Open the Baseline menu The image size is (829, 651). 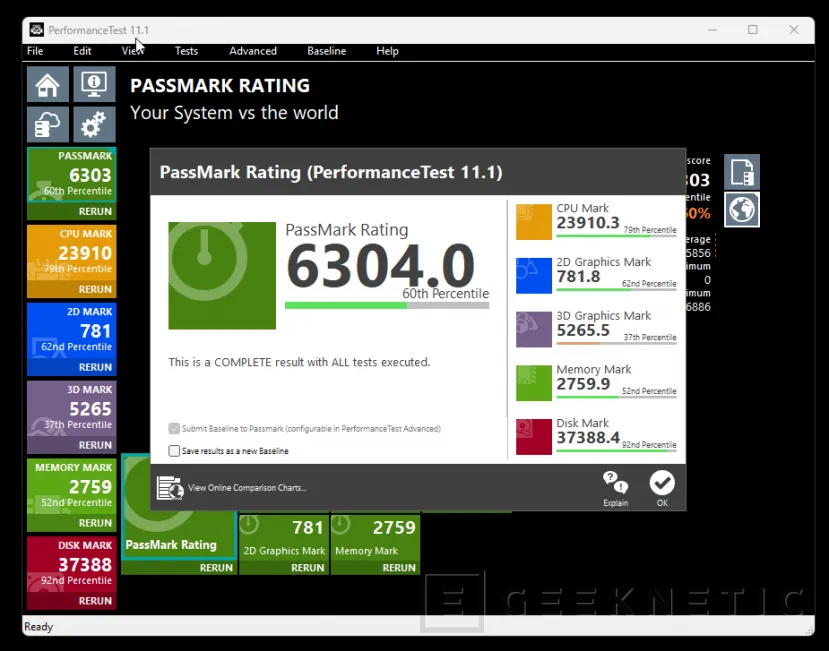(x=326, y=51)
